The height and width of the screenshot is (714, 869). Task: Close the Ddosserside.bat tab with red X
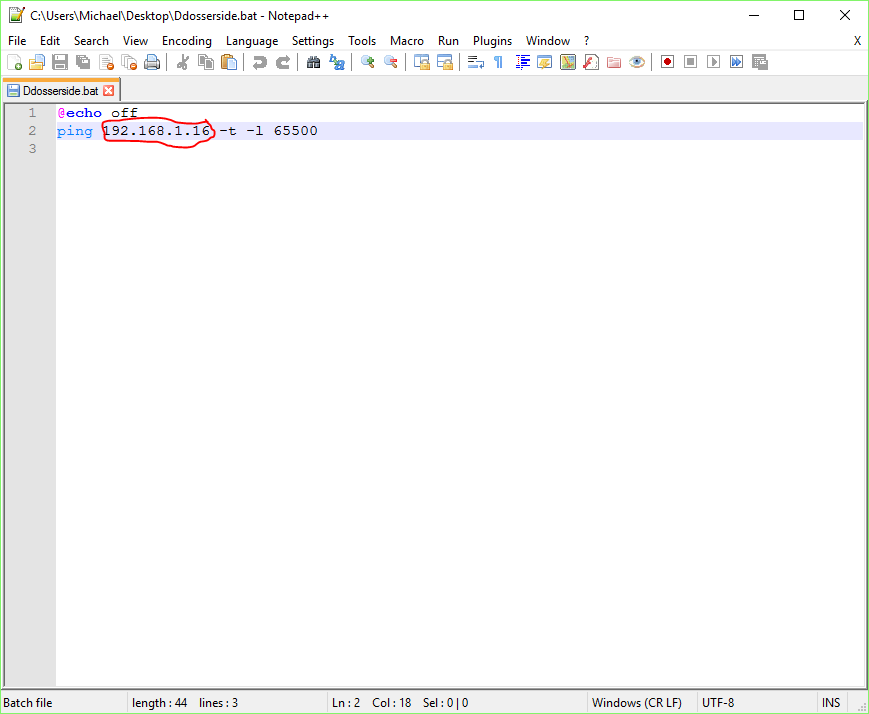[x=109, y=90]
